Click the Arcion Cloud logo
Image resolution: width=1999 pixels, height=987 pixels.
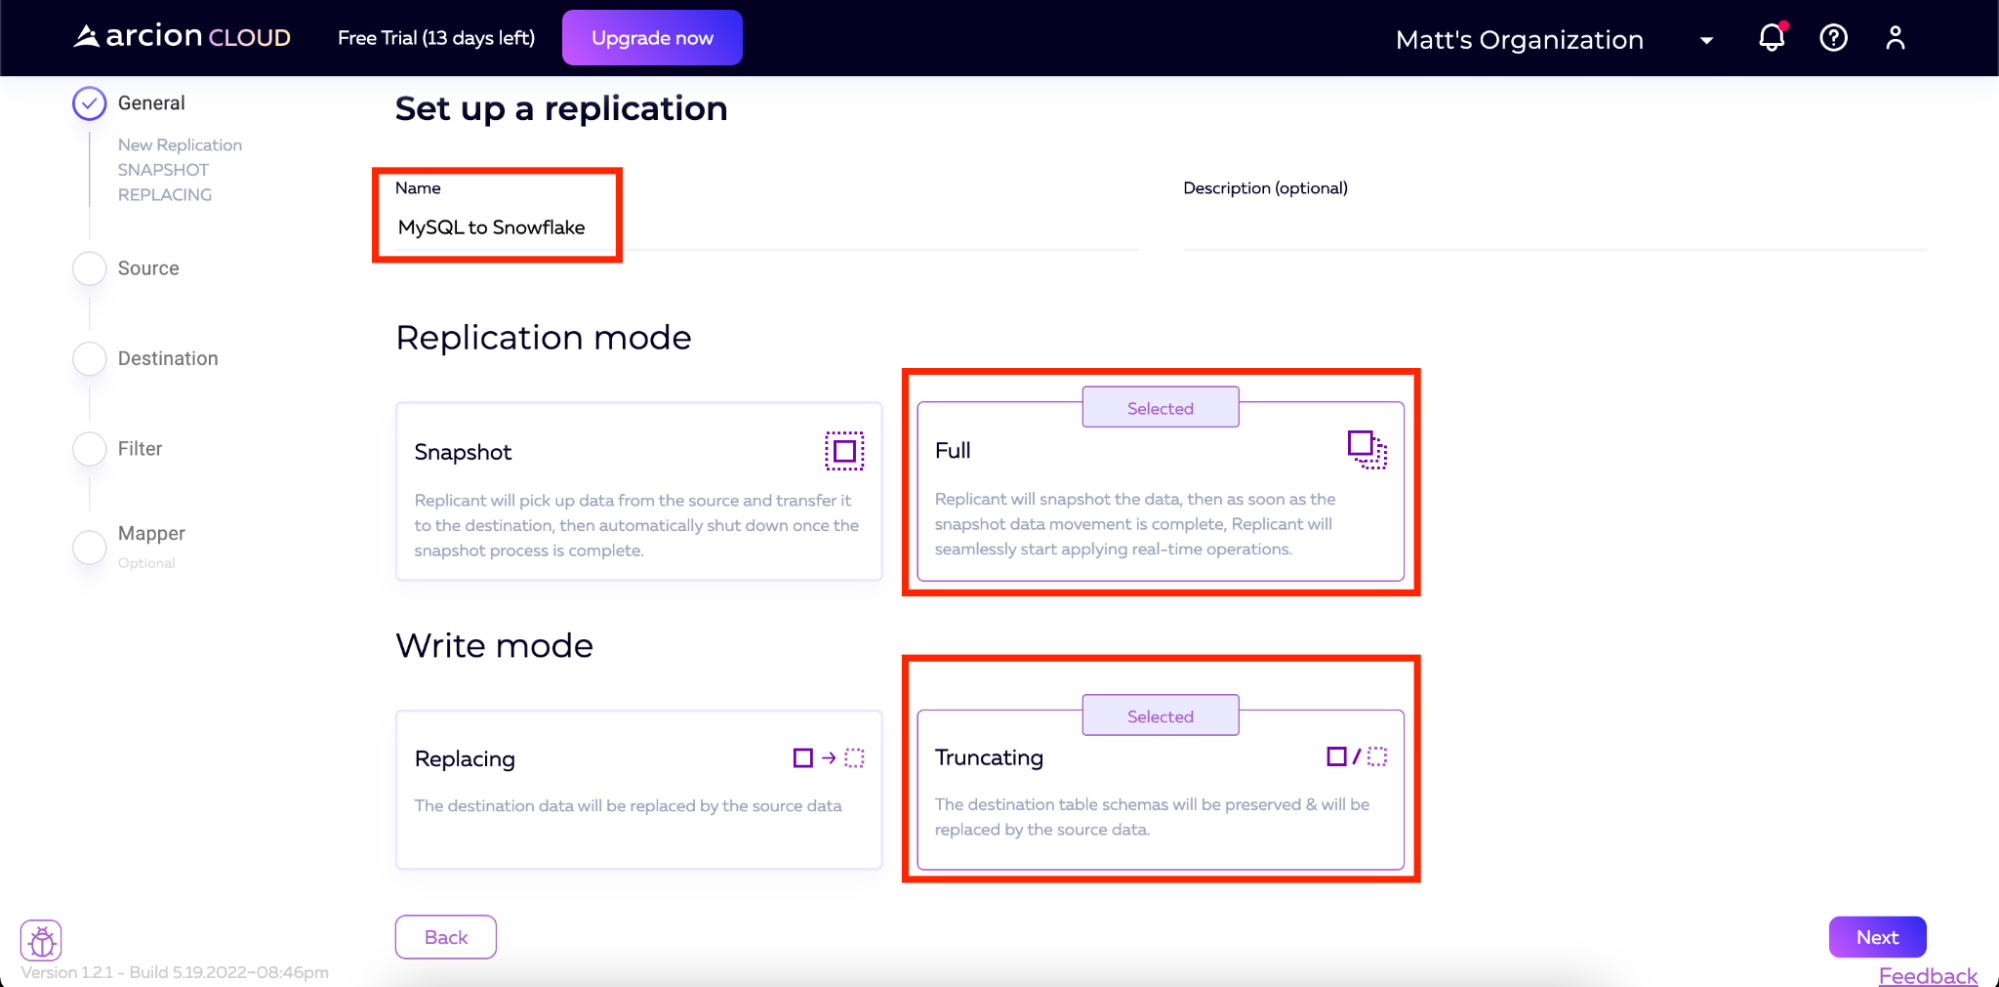(x=182, y=37)
